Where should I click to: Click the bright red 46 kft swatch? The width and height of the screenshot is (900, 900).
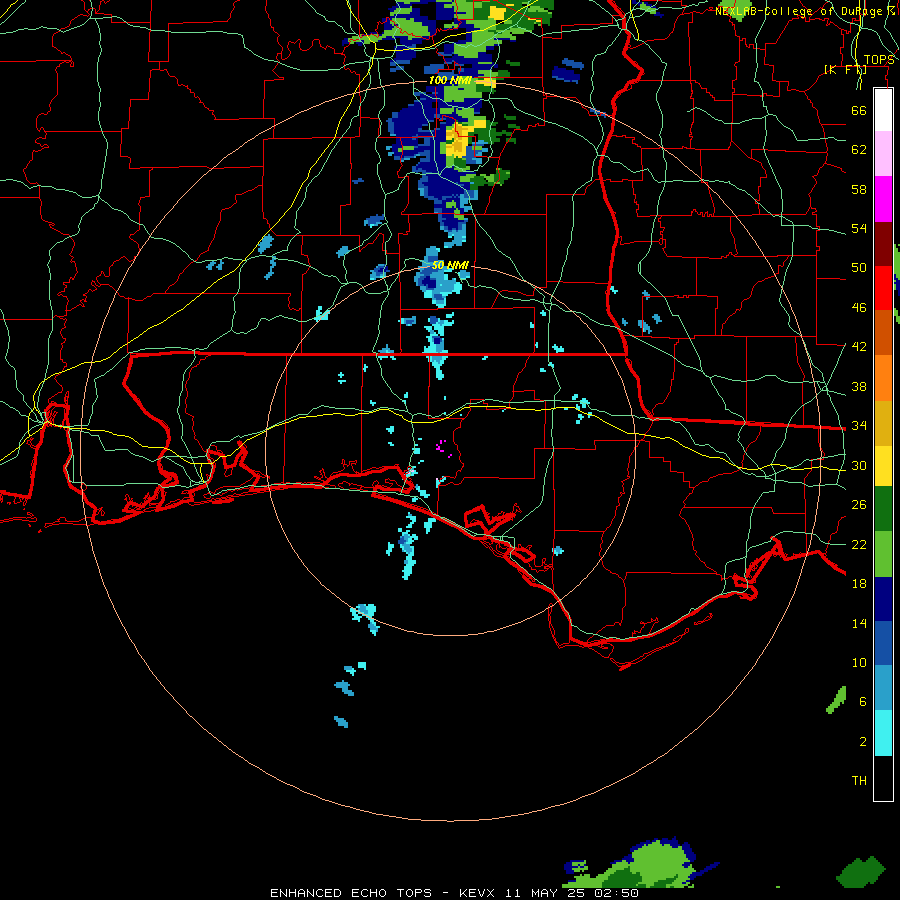click(x=883, y=288)
